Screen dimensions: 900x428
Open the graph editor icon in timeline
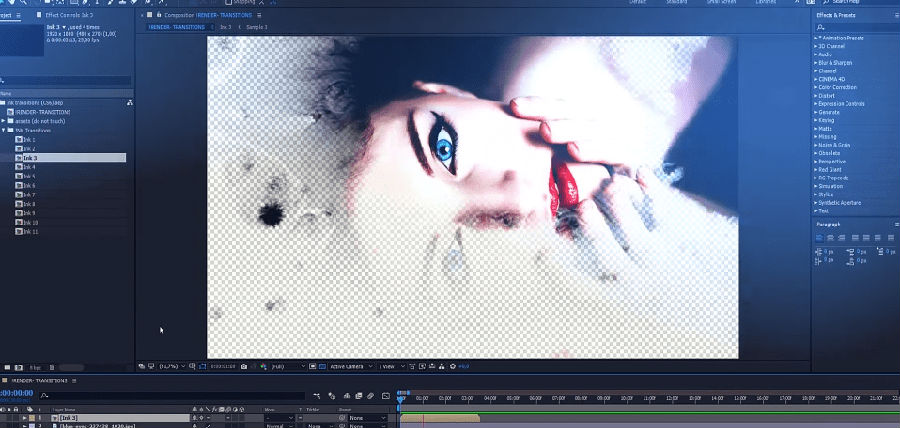pyautogui.click(x=386, y=395)
